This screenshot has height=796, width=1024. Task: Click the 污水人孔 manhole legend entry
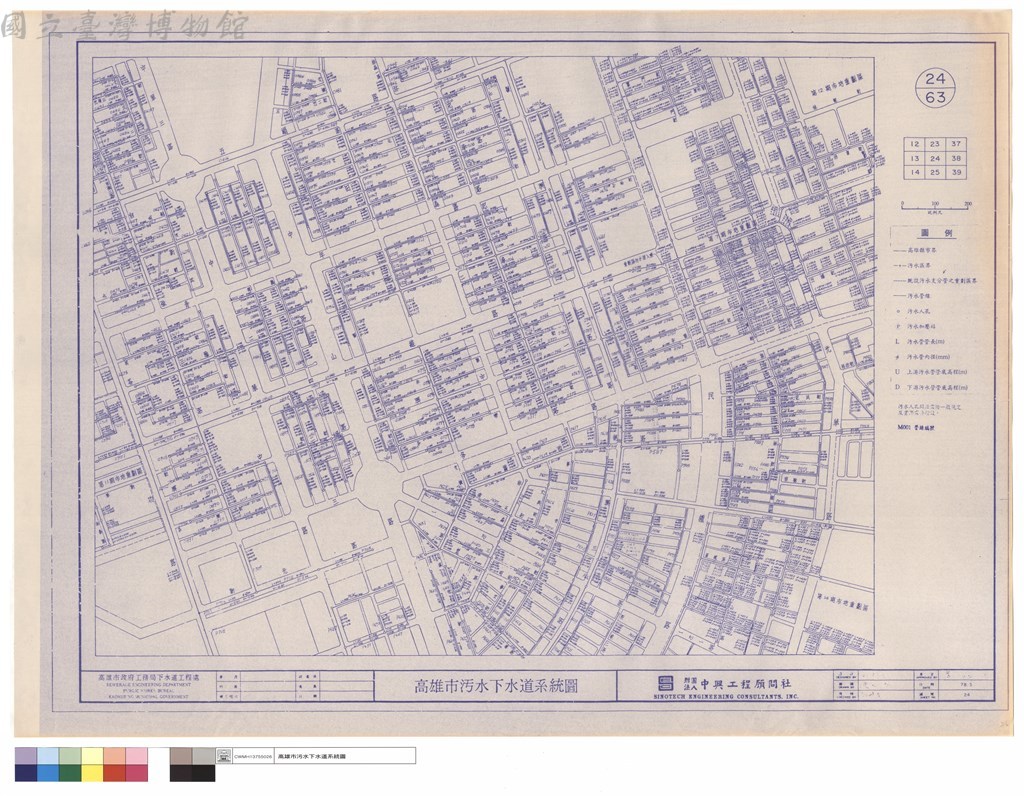(914, 311)
